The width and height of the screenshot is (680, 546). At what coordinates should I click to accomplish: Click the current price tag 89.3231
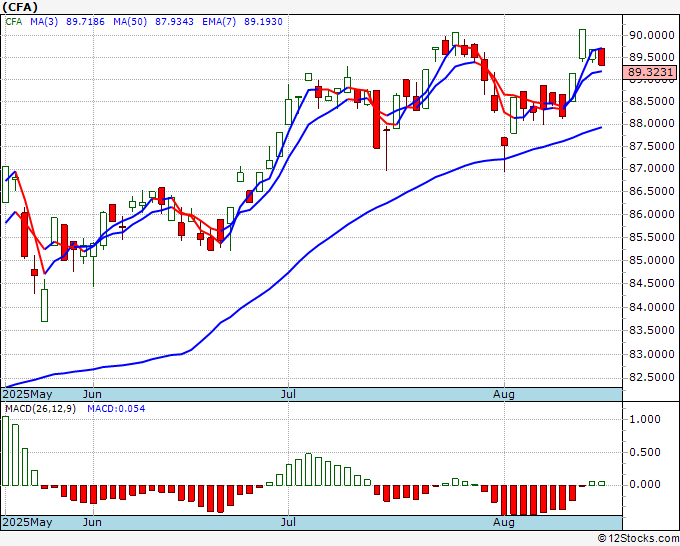click(649, 72)
